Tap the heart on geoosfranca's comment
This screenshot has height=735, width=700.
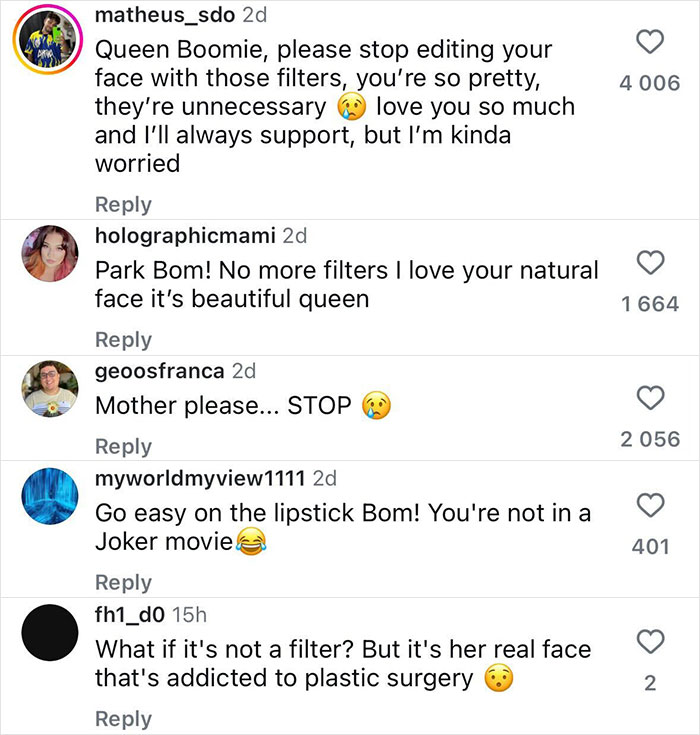tap(651, 398)
